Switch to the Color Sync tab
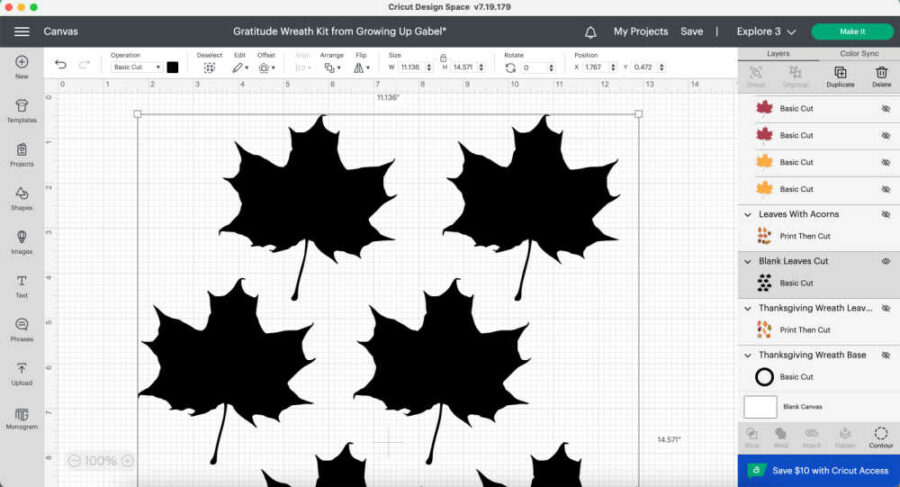The width and height of the screenshot is (900, 487). [859, 53]
